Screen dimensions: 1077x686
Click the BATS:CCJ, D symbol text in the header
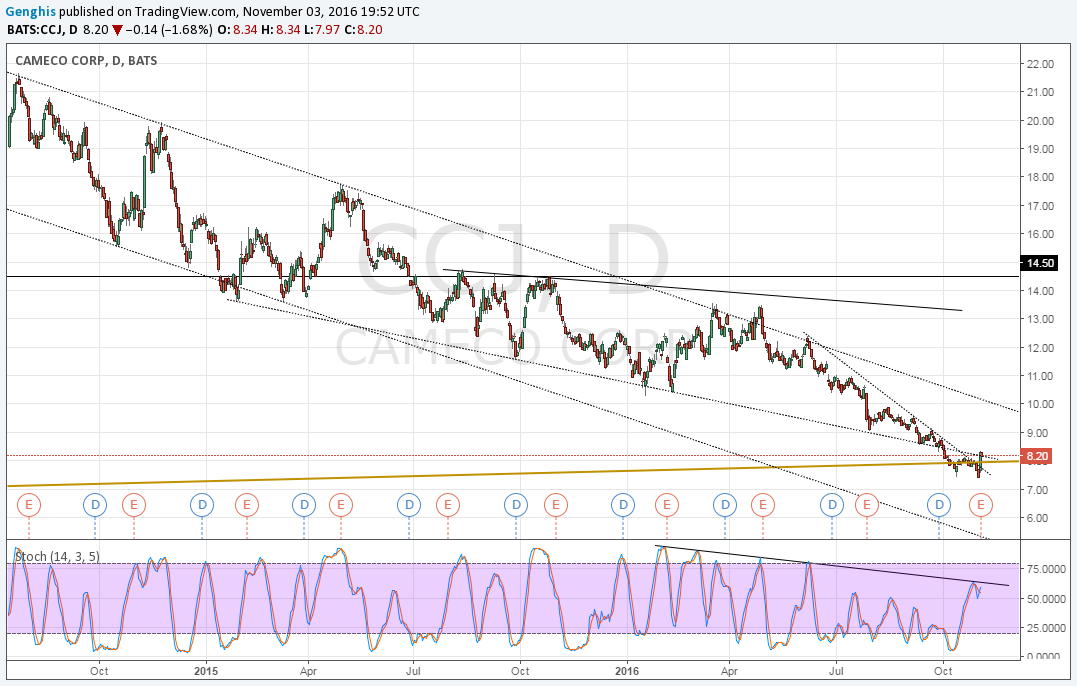coord(42,30)
